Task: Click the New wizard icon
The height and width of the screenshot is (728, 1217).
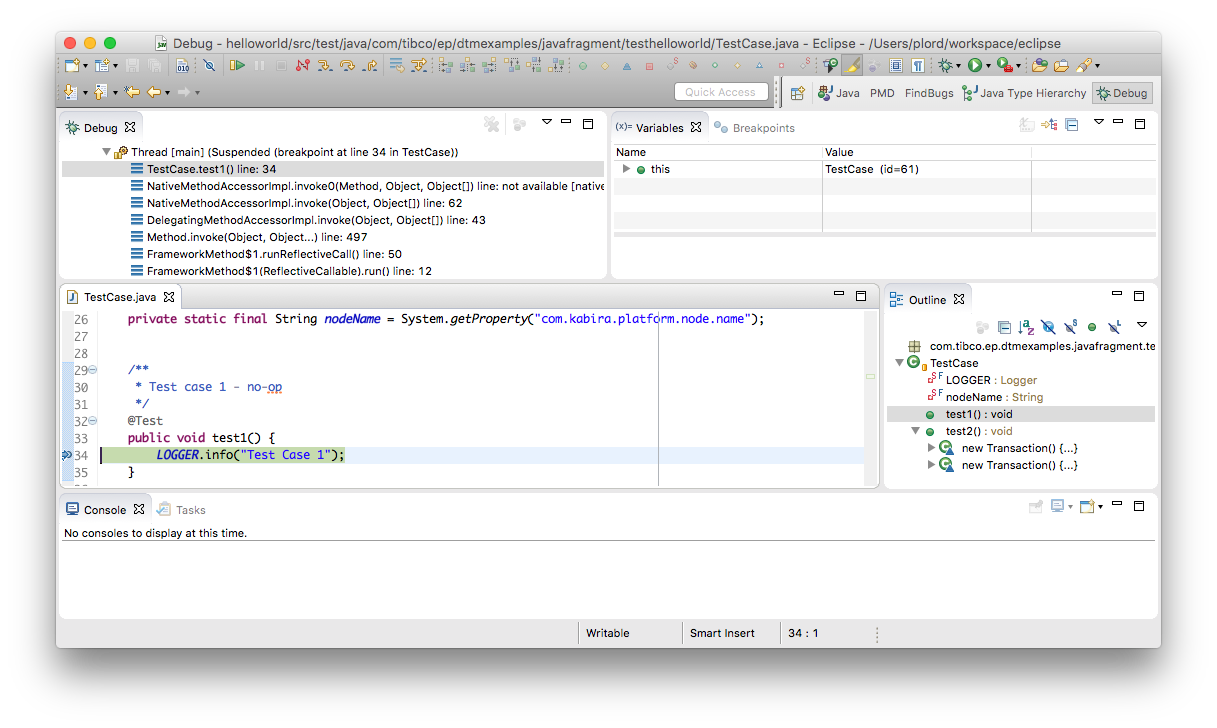Action: (x=71, y=65)
